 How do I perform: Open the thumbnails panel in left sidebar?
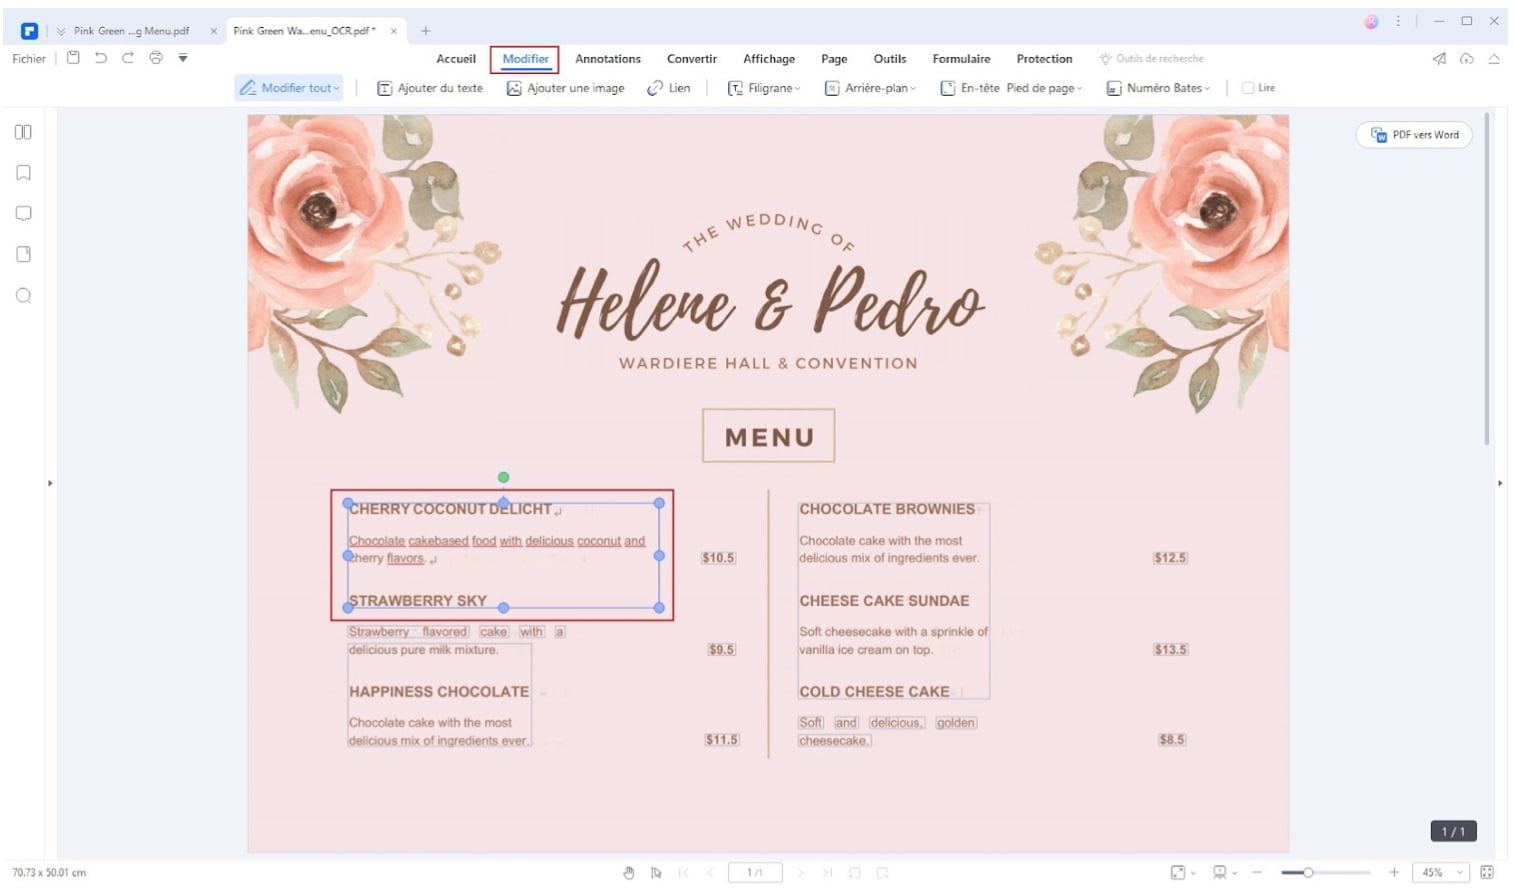pos(23,132)
